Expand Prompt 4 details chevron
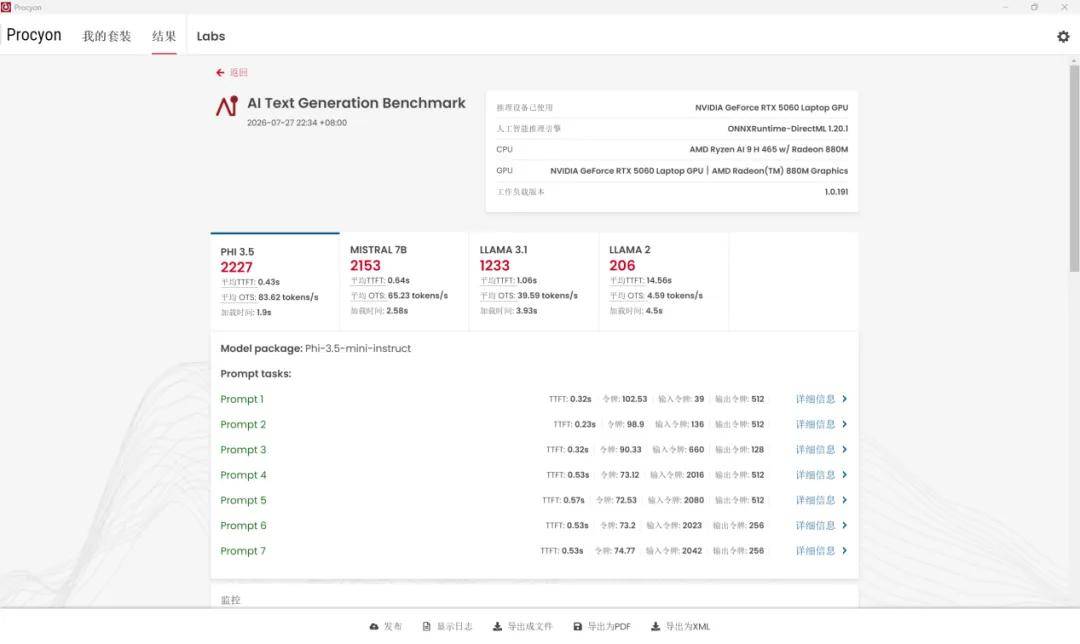This screenshot has height=644, width=1080. point(844,475)
